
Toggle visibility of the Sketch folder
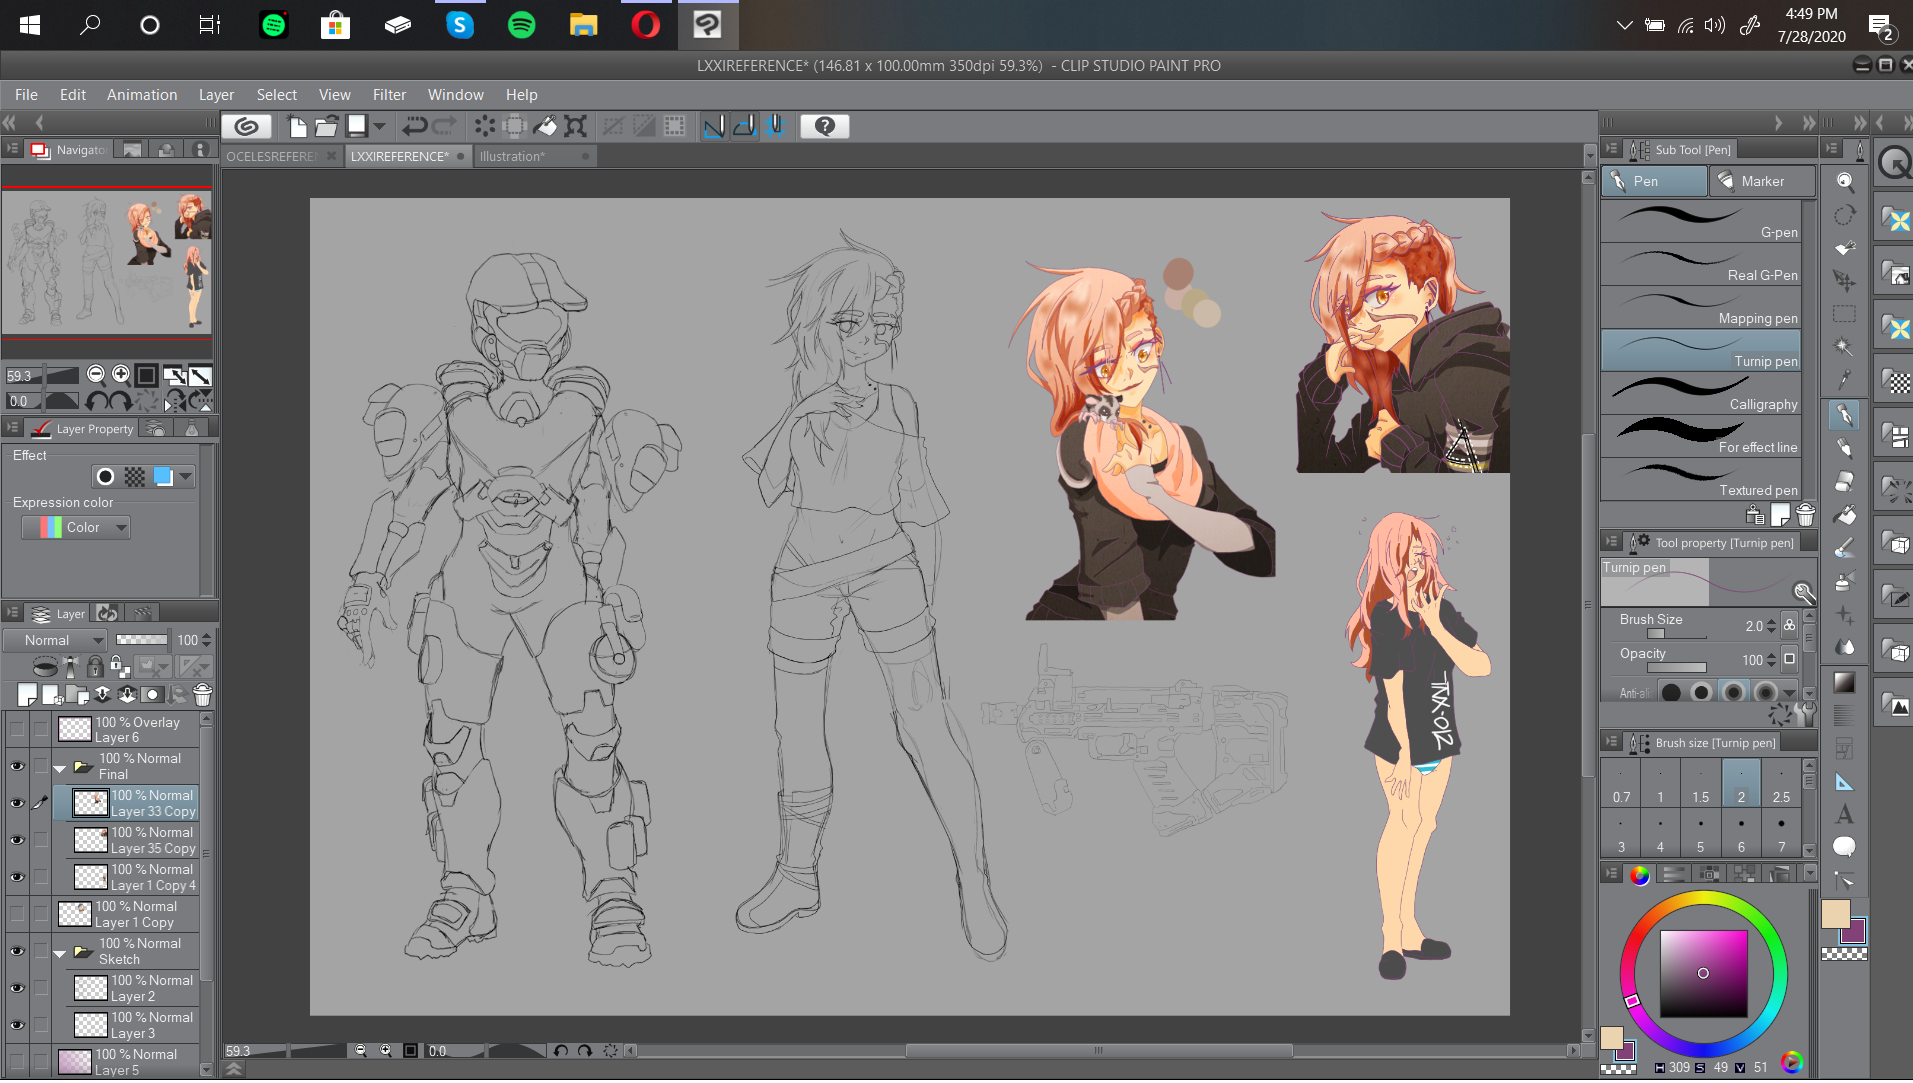[x=17, y=951]
